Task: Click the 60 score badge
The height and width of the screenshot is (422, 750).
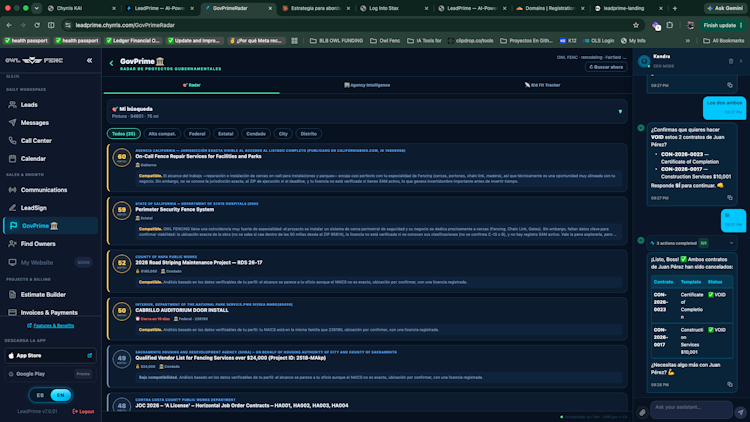Action: [x=121, y=157]
